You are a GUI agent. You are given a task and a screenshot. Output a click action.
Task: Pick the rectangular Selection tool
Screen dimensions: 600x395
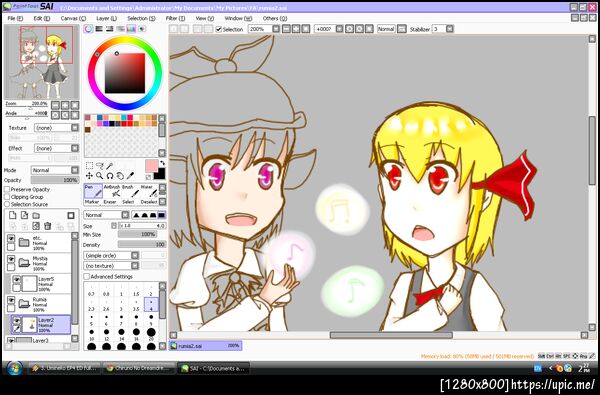point(89,166)
